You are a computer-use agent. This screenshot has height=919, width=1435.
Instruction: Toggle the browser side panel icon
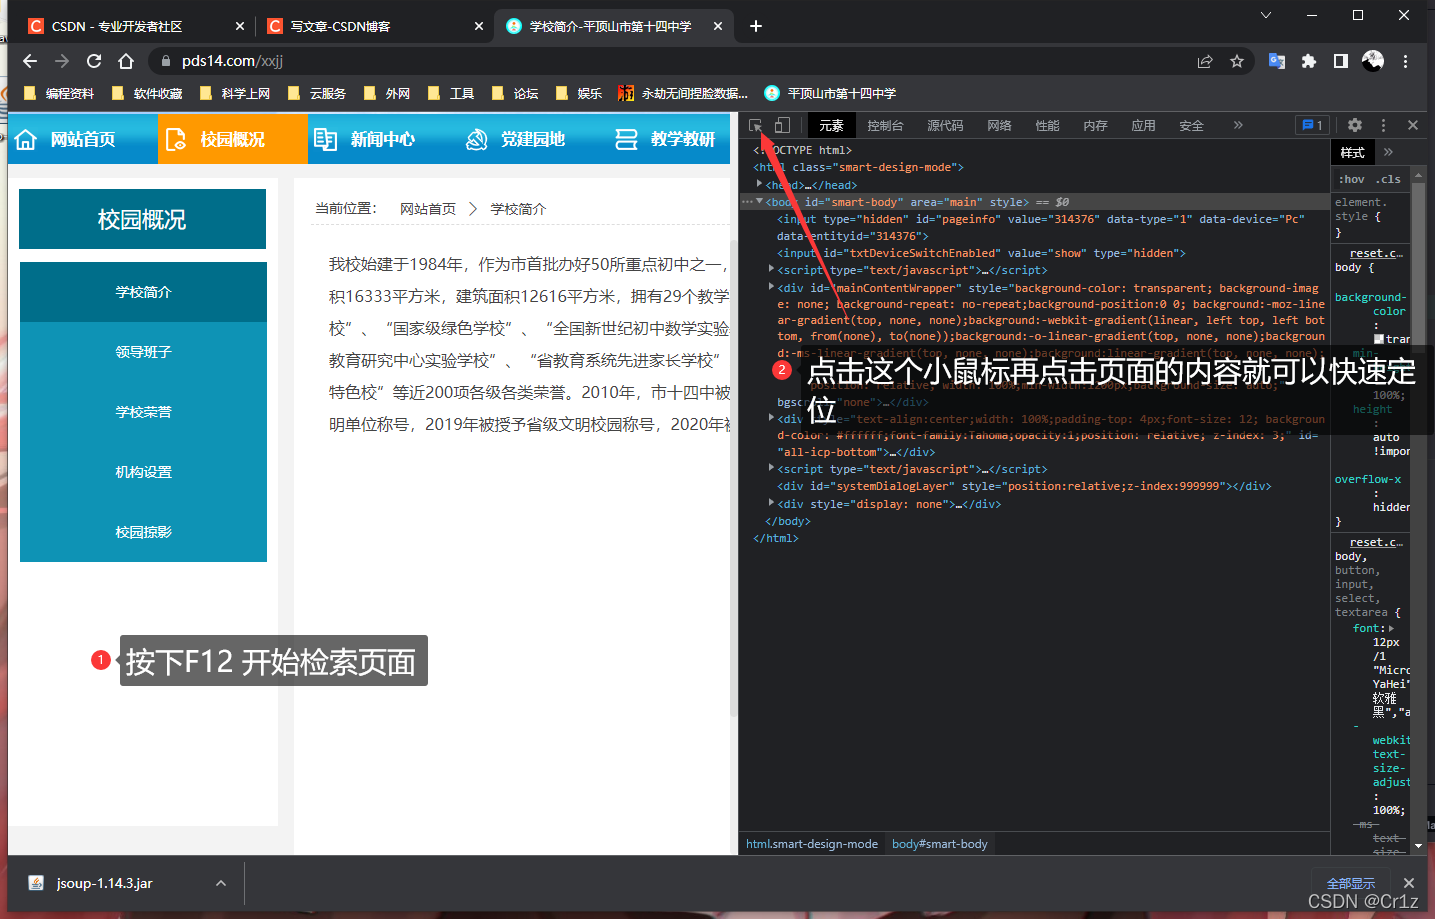pos(1341,61)
